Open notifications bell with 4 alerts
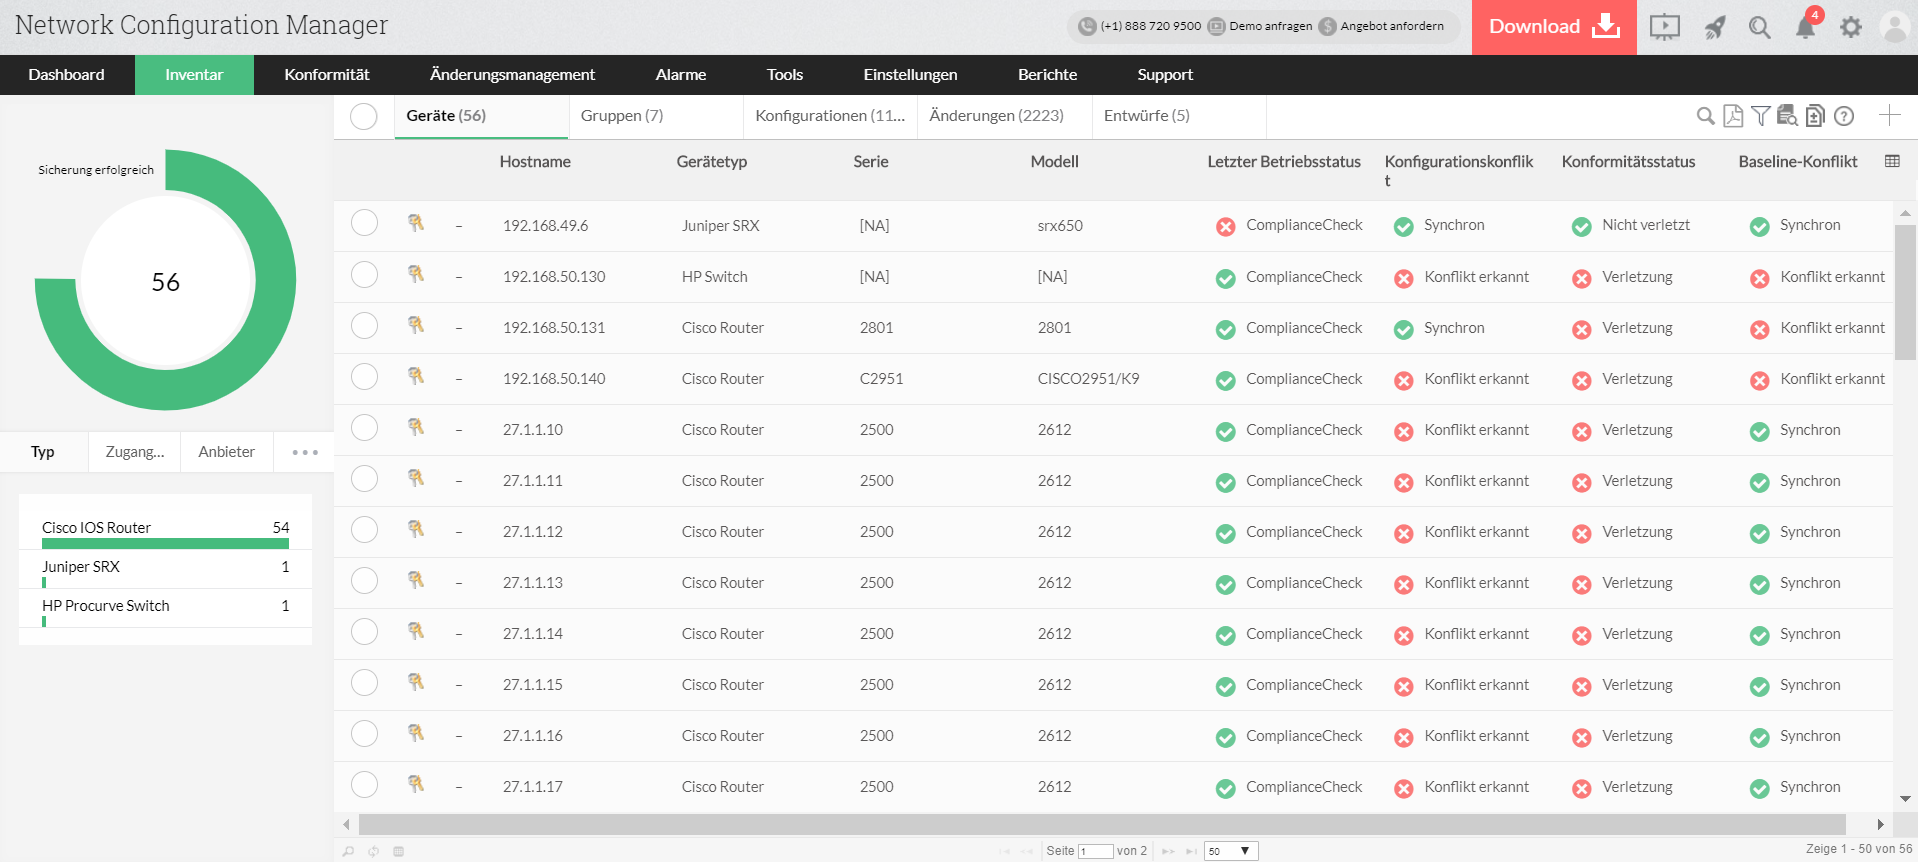1918x862 pixels. [1806, 26]
